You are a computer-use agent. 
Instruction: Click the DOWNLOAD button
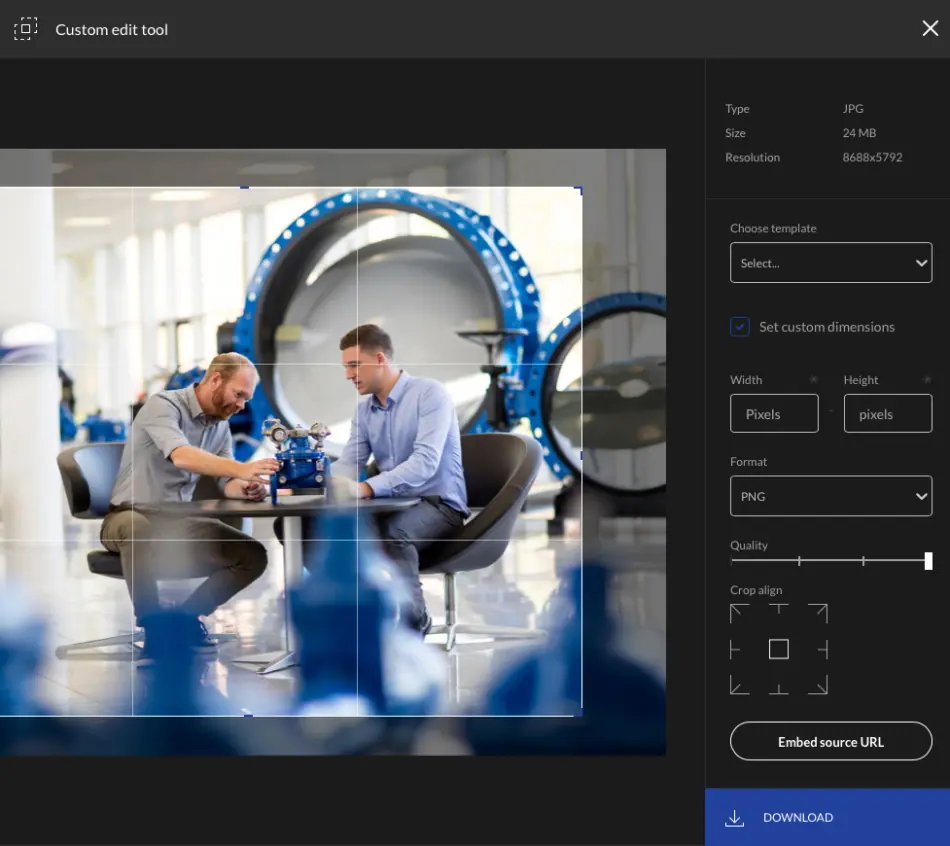[827, 817]
